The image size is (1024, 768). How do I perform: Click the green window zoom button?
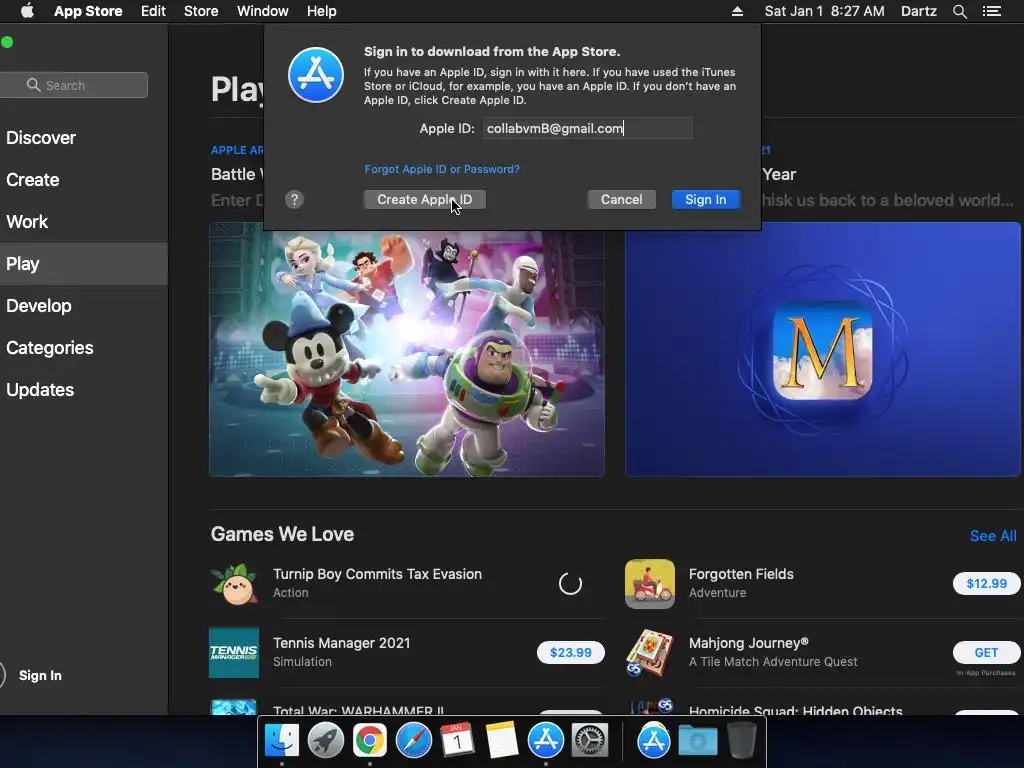pyautogui.click(x=7, y=42)
